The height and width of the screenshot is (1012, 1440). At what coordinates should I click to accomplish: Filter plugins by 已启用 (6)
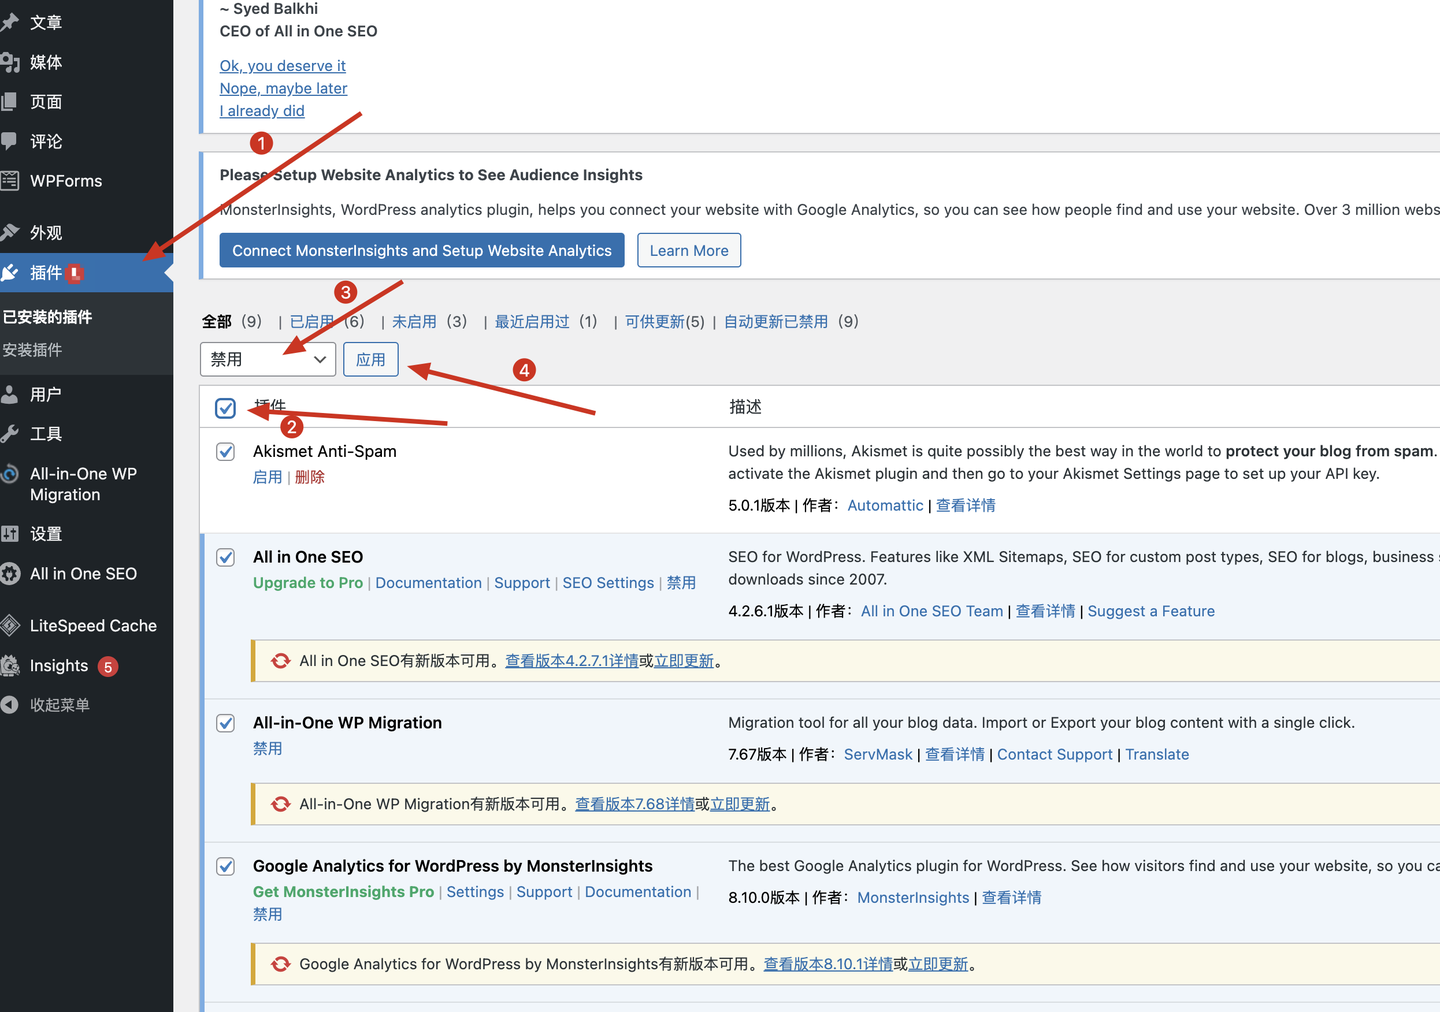point(327,322)
